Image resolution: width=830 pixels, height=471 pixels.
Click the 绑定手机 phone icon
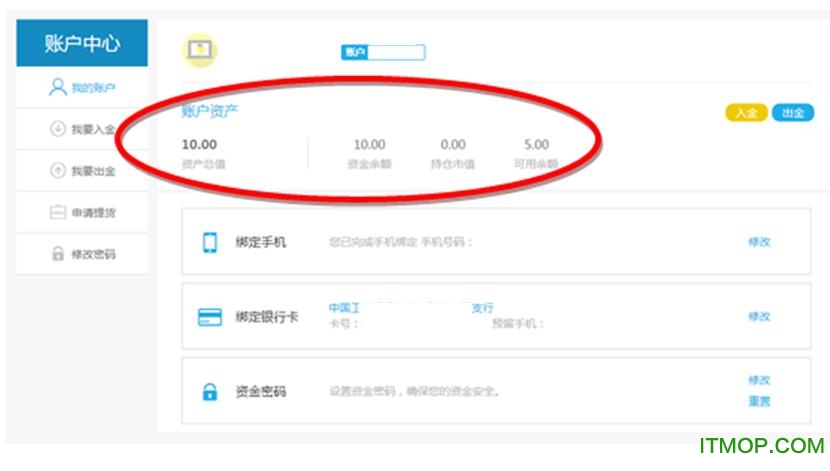coord(210,242)
